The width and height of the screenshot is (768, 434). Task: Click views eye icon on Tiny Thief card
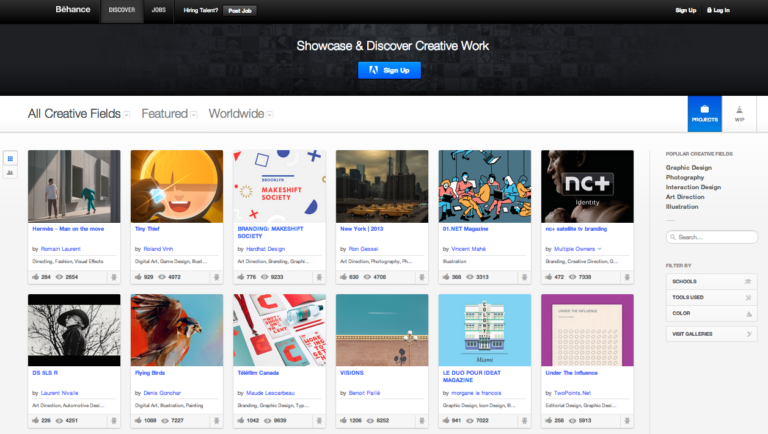click(x=162, y=277)
